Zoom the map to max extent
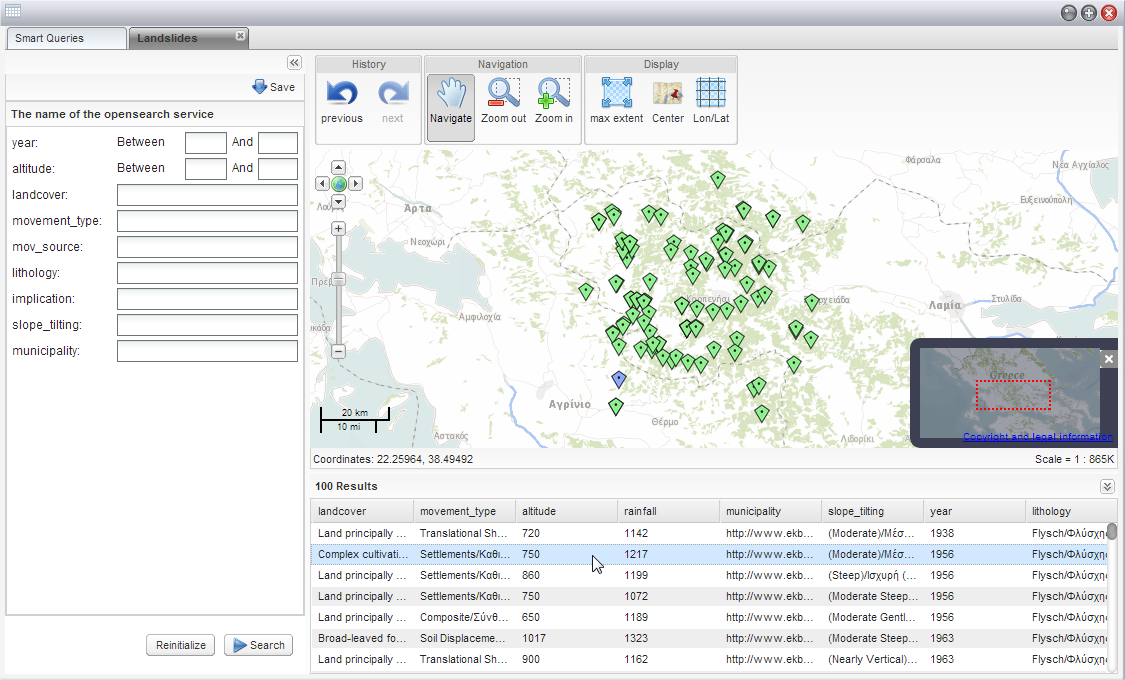1125x680 pixels. click(x=616, y=93)
